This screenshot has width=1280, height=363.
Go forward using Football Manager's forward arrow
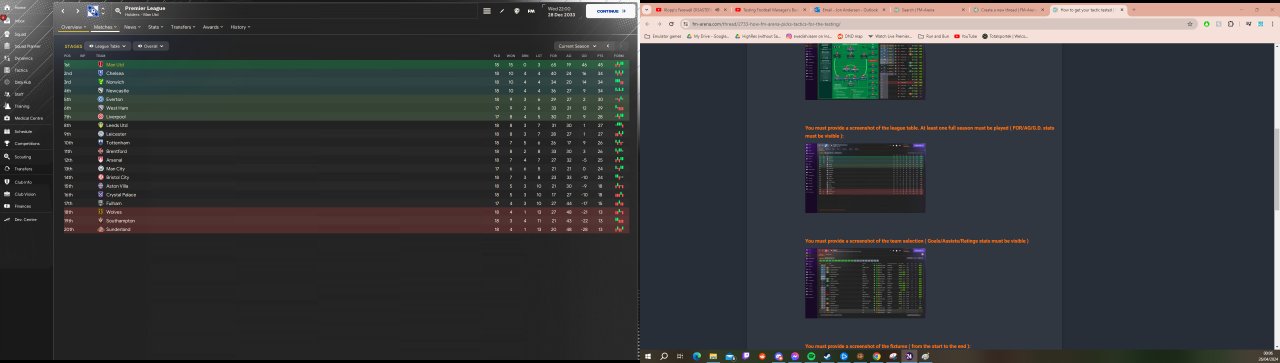pos(78,11)
